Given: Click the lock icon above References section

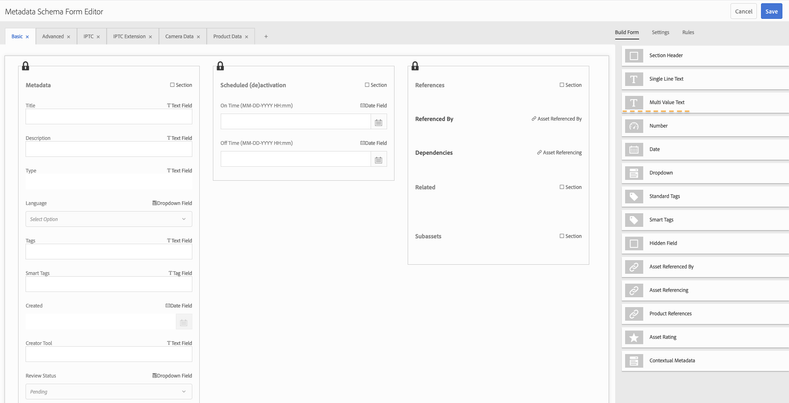Looking at the screenshot, I should (x=415, y=66).
